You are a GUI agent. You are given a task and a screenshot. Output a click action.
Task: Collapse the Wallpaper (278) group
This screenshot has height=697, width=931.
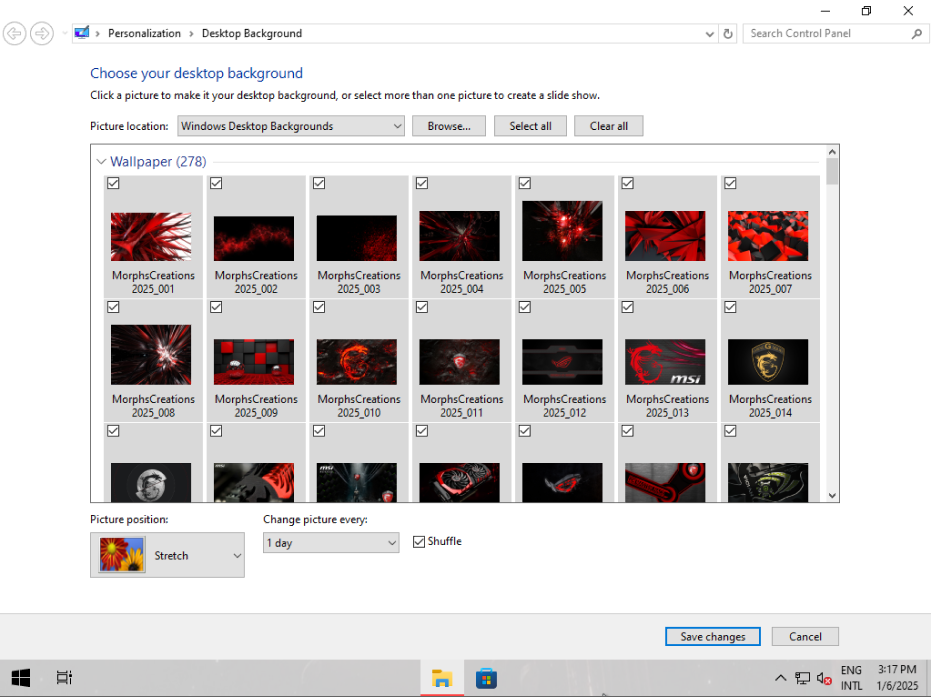coord(101,161)
